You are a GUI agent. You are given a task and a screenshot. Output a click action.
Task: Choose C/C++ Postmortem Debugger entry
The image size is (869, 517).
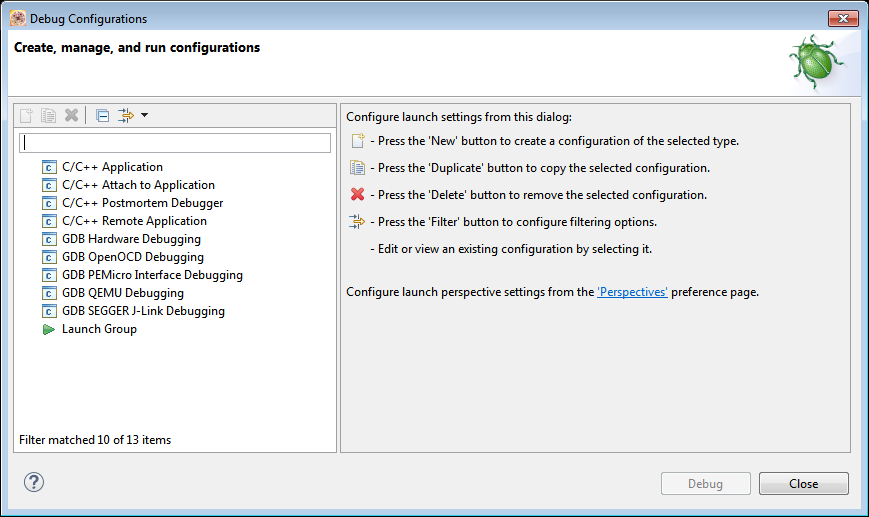click(x=142, y=203)
